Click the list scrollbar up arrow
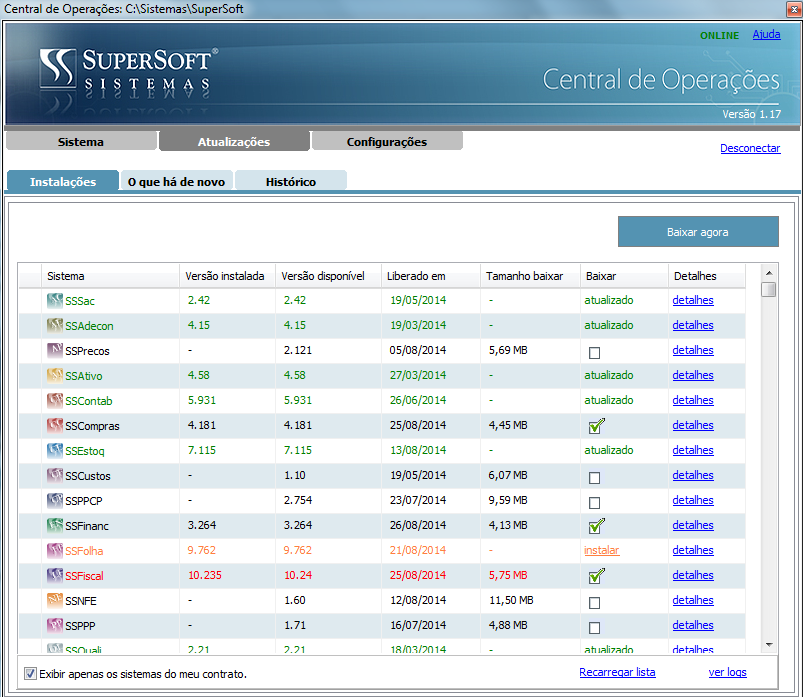This screenshot has width=803, height=697. (769, 273)
